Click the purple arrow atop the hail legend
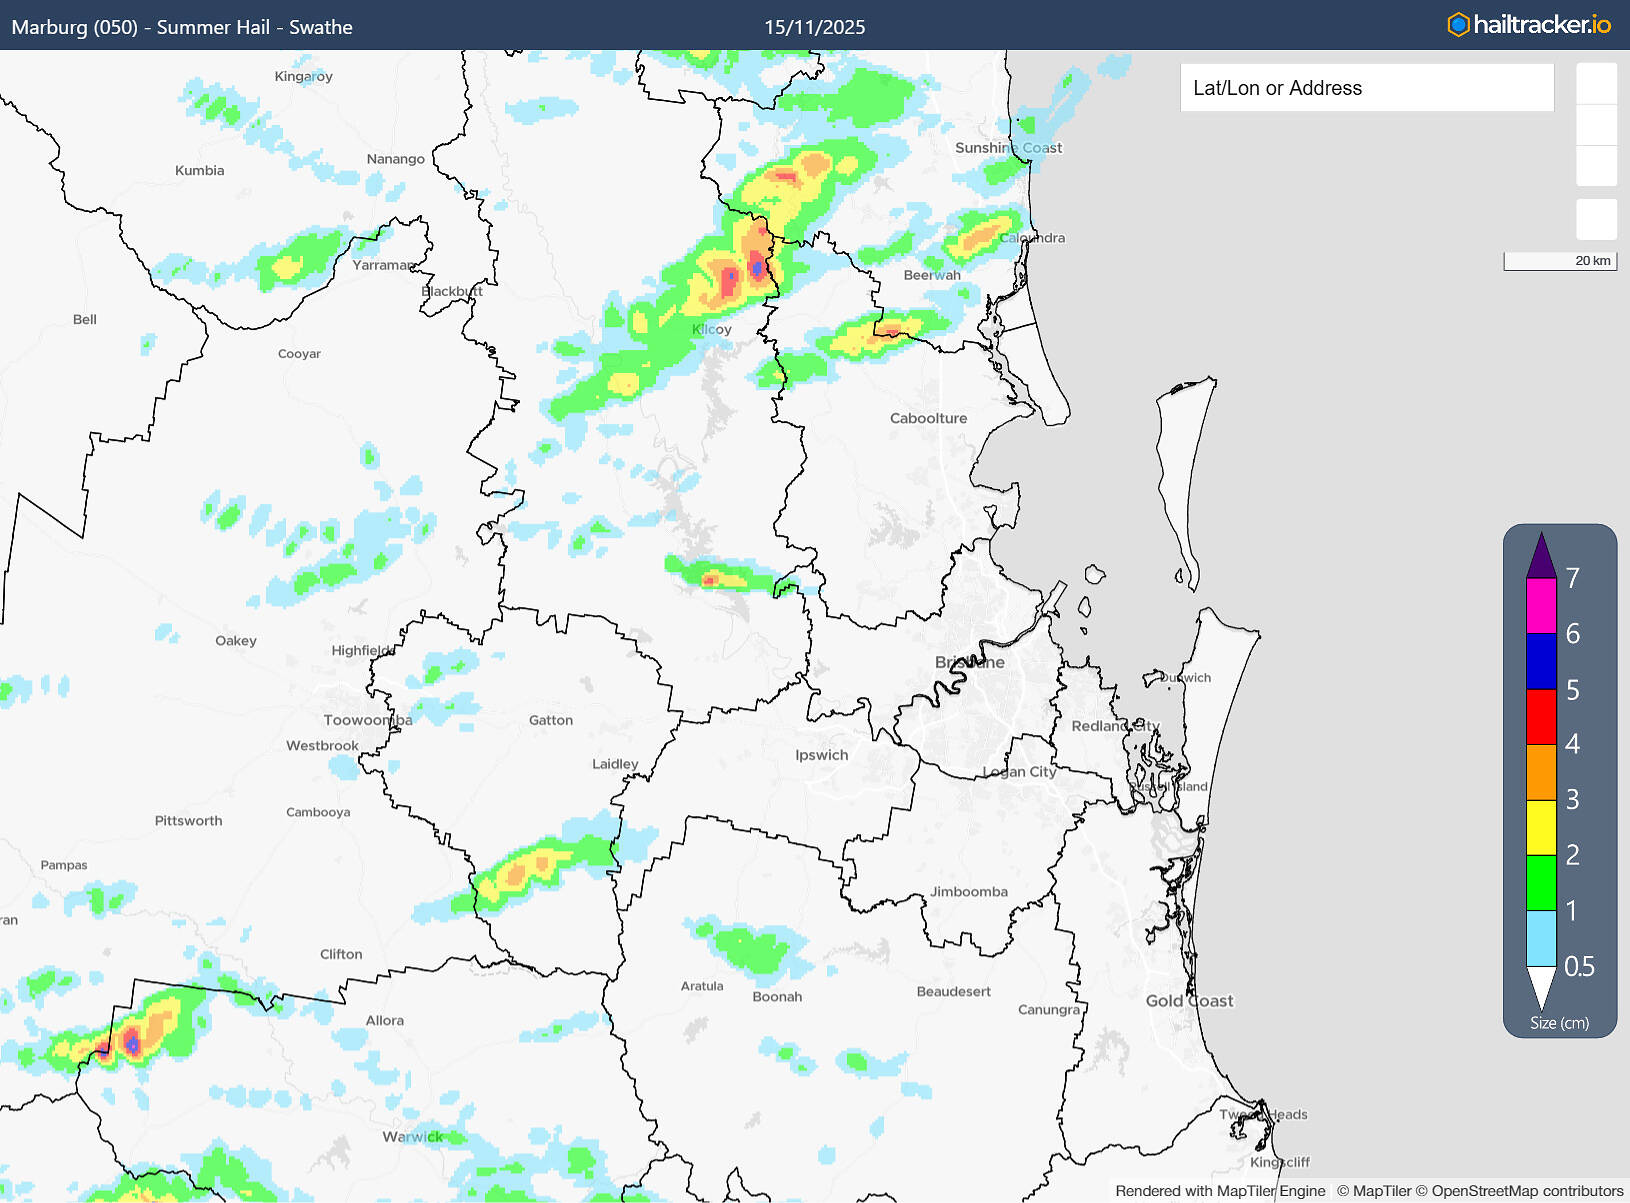 pyautogui.click(x=1541, y=556)
